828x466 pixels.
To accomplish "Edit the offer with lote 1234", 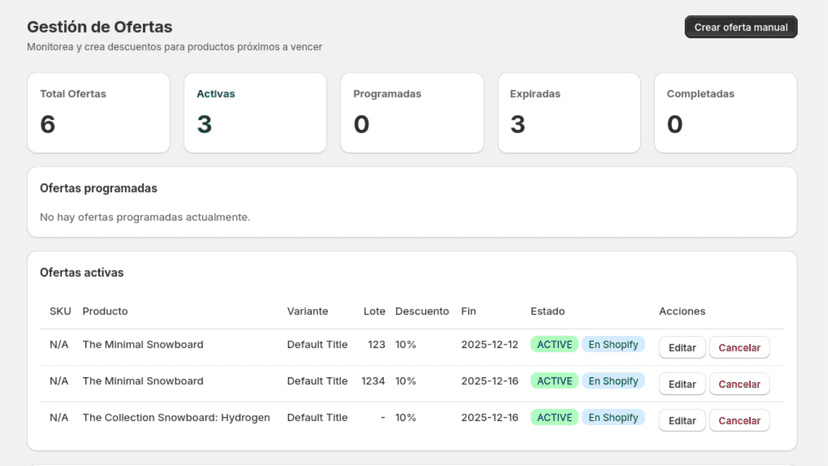I will click(682, 384).
